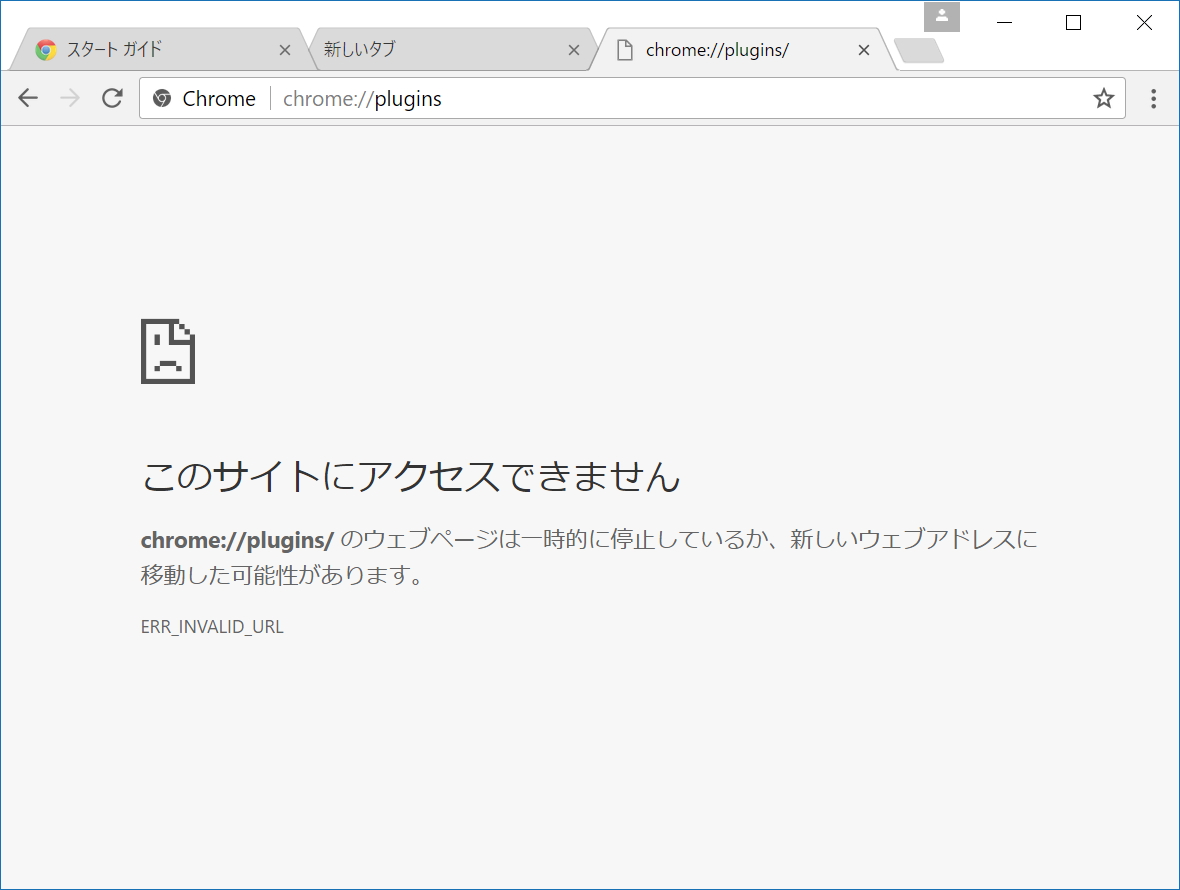Click the Chrome icon on the スタート ガイド tab
This screenshot has width=1180, height=890.
click(46, 48)
